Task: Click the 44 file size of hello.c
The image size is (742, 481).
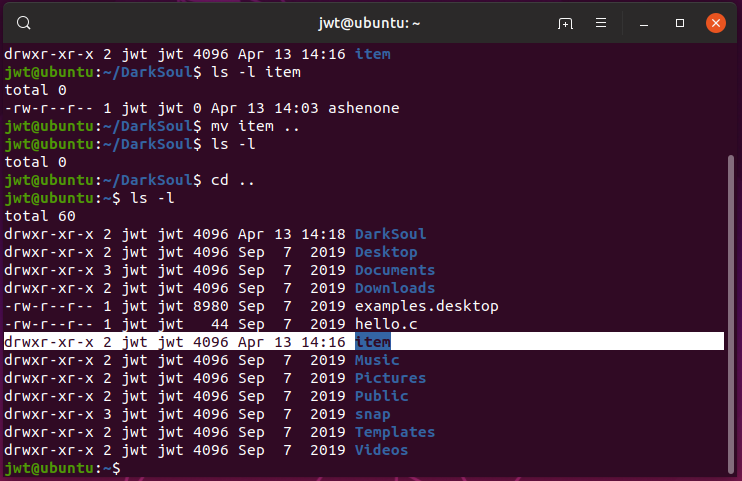Action: (220, 324)
